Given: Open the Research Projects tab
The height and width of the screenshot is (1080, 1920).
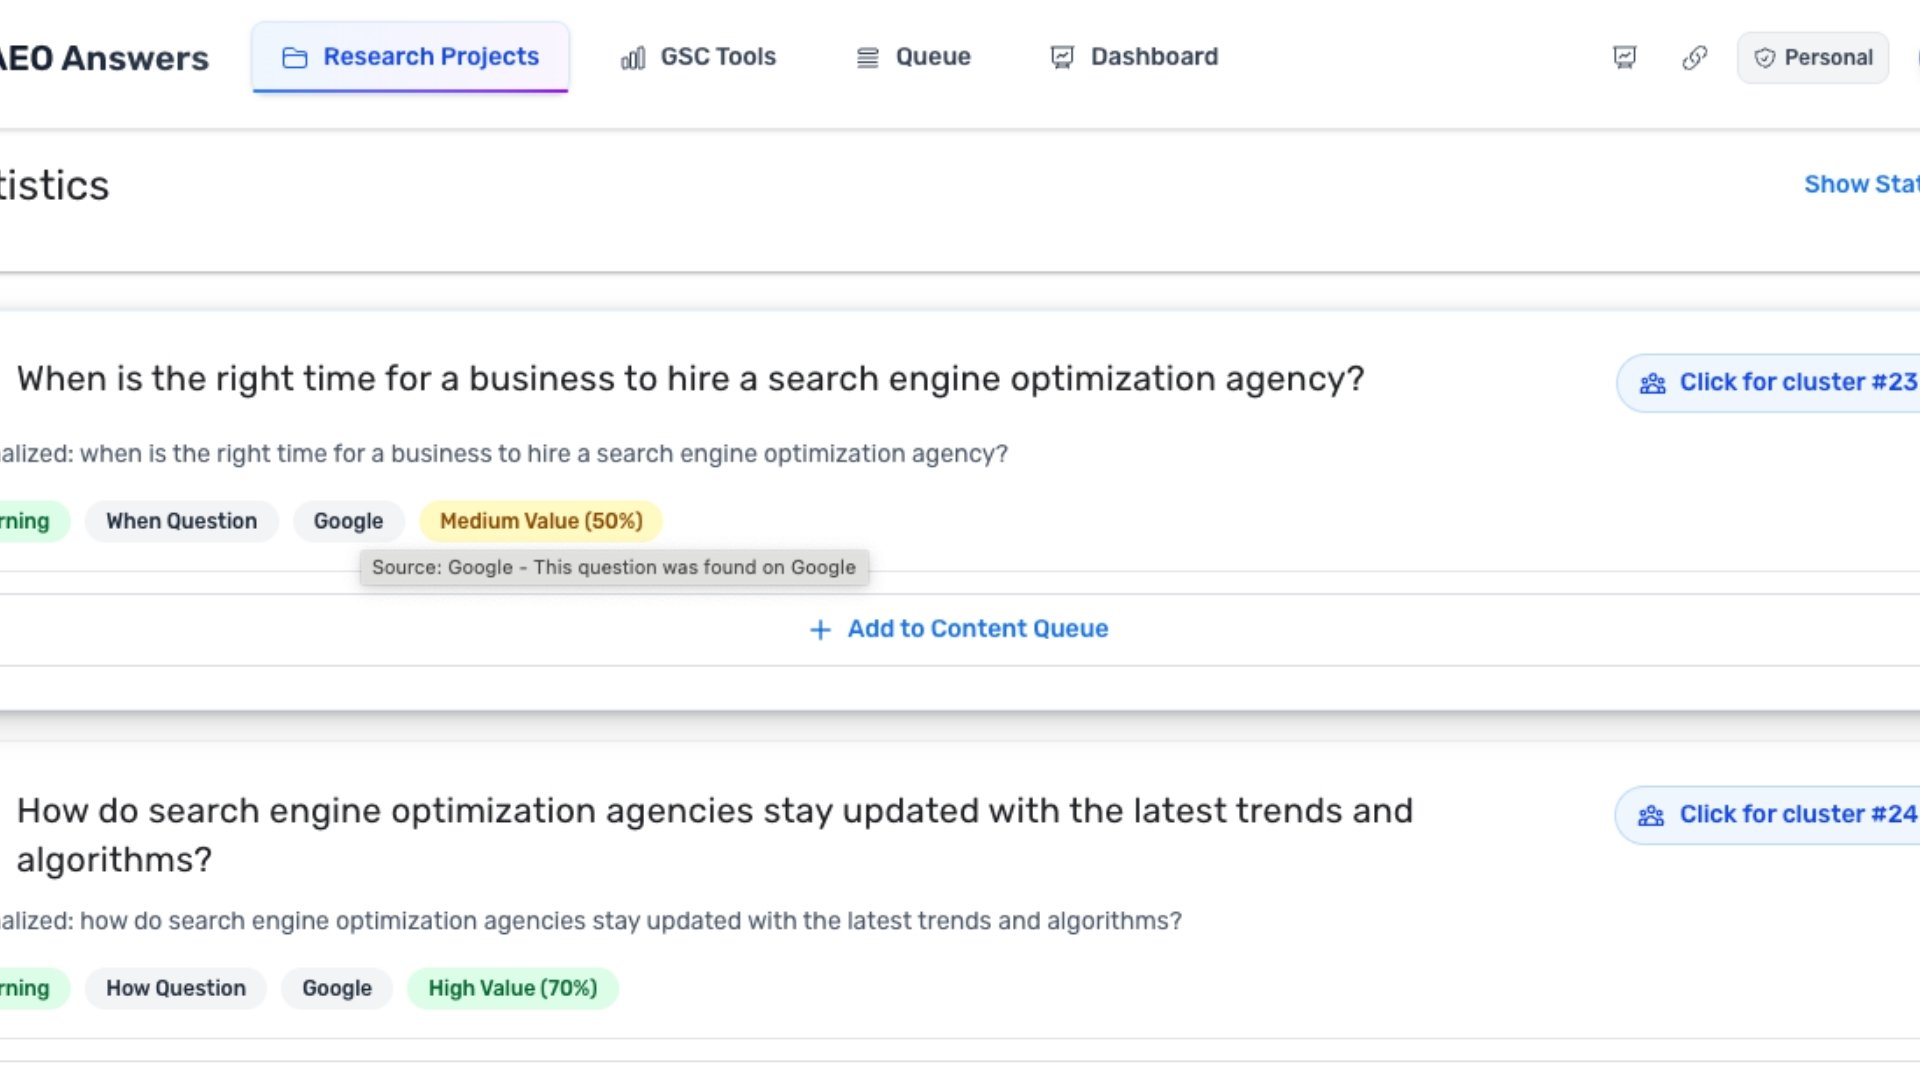Looking at the screenshot, I should (430, 57).
